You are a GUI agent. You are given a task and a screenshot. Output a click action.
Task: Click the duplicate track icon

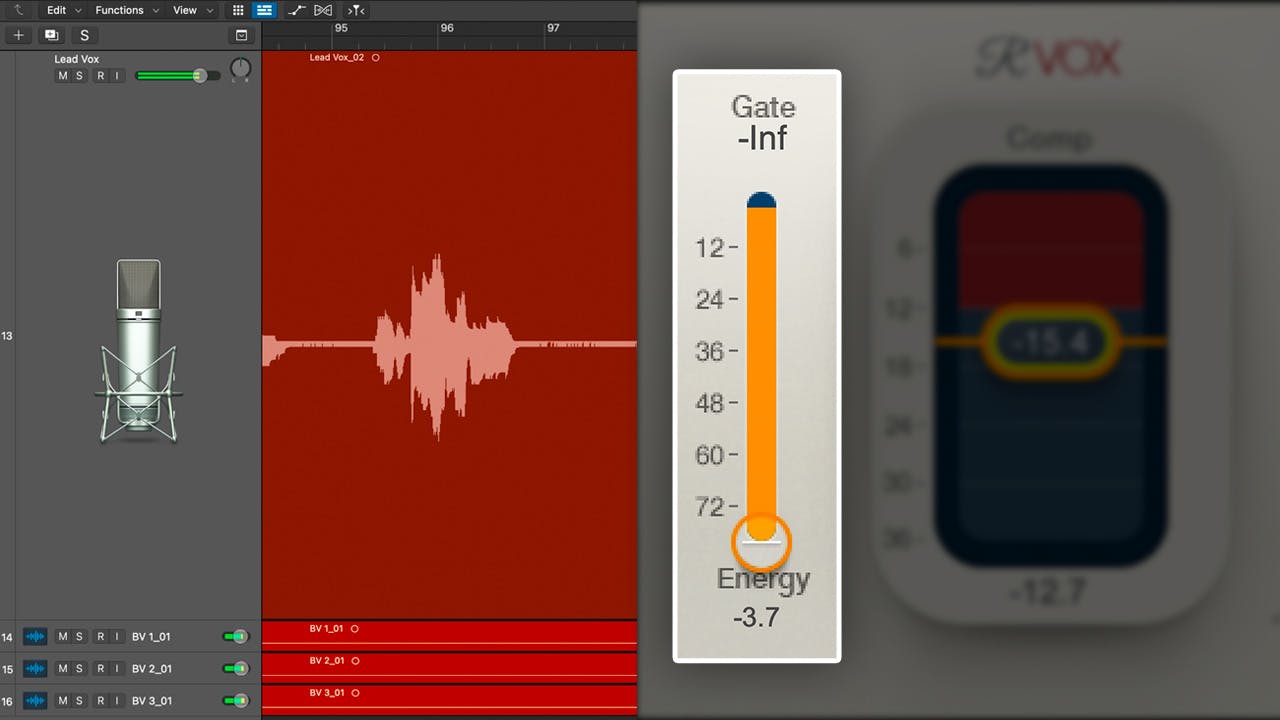pyautogui.click(x=51, y=35)
